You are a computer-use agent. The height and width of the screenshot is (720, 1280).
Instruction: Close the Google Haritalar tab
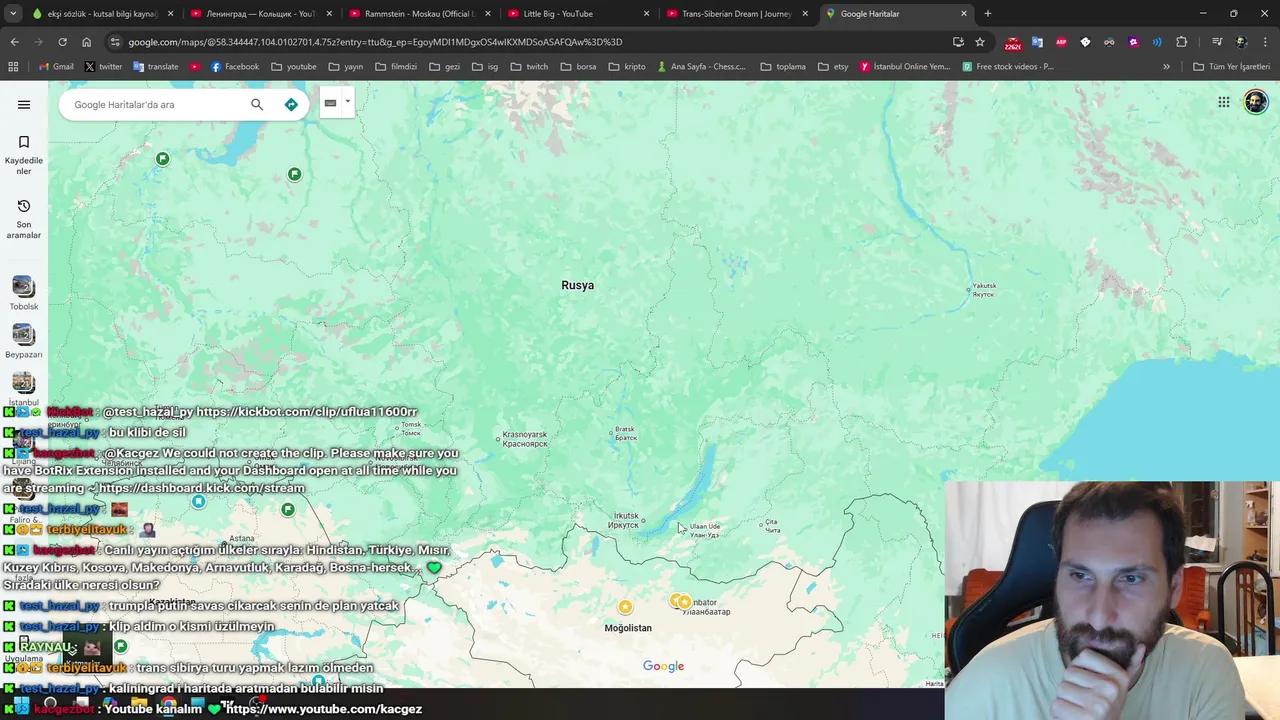[x=964, y=14]
